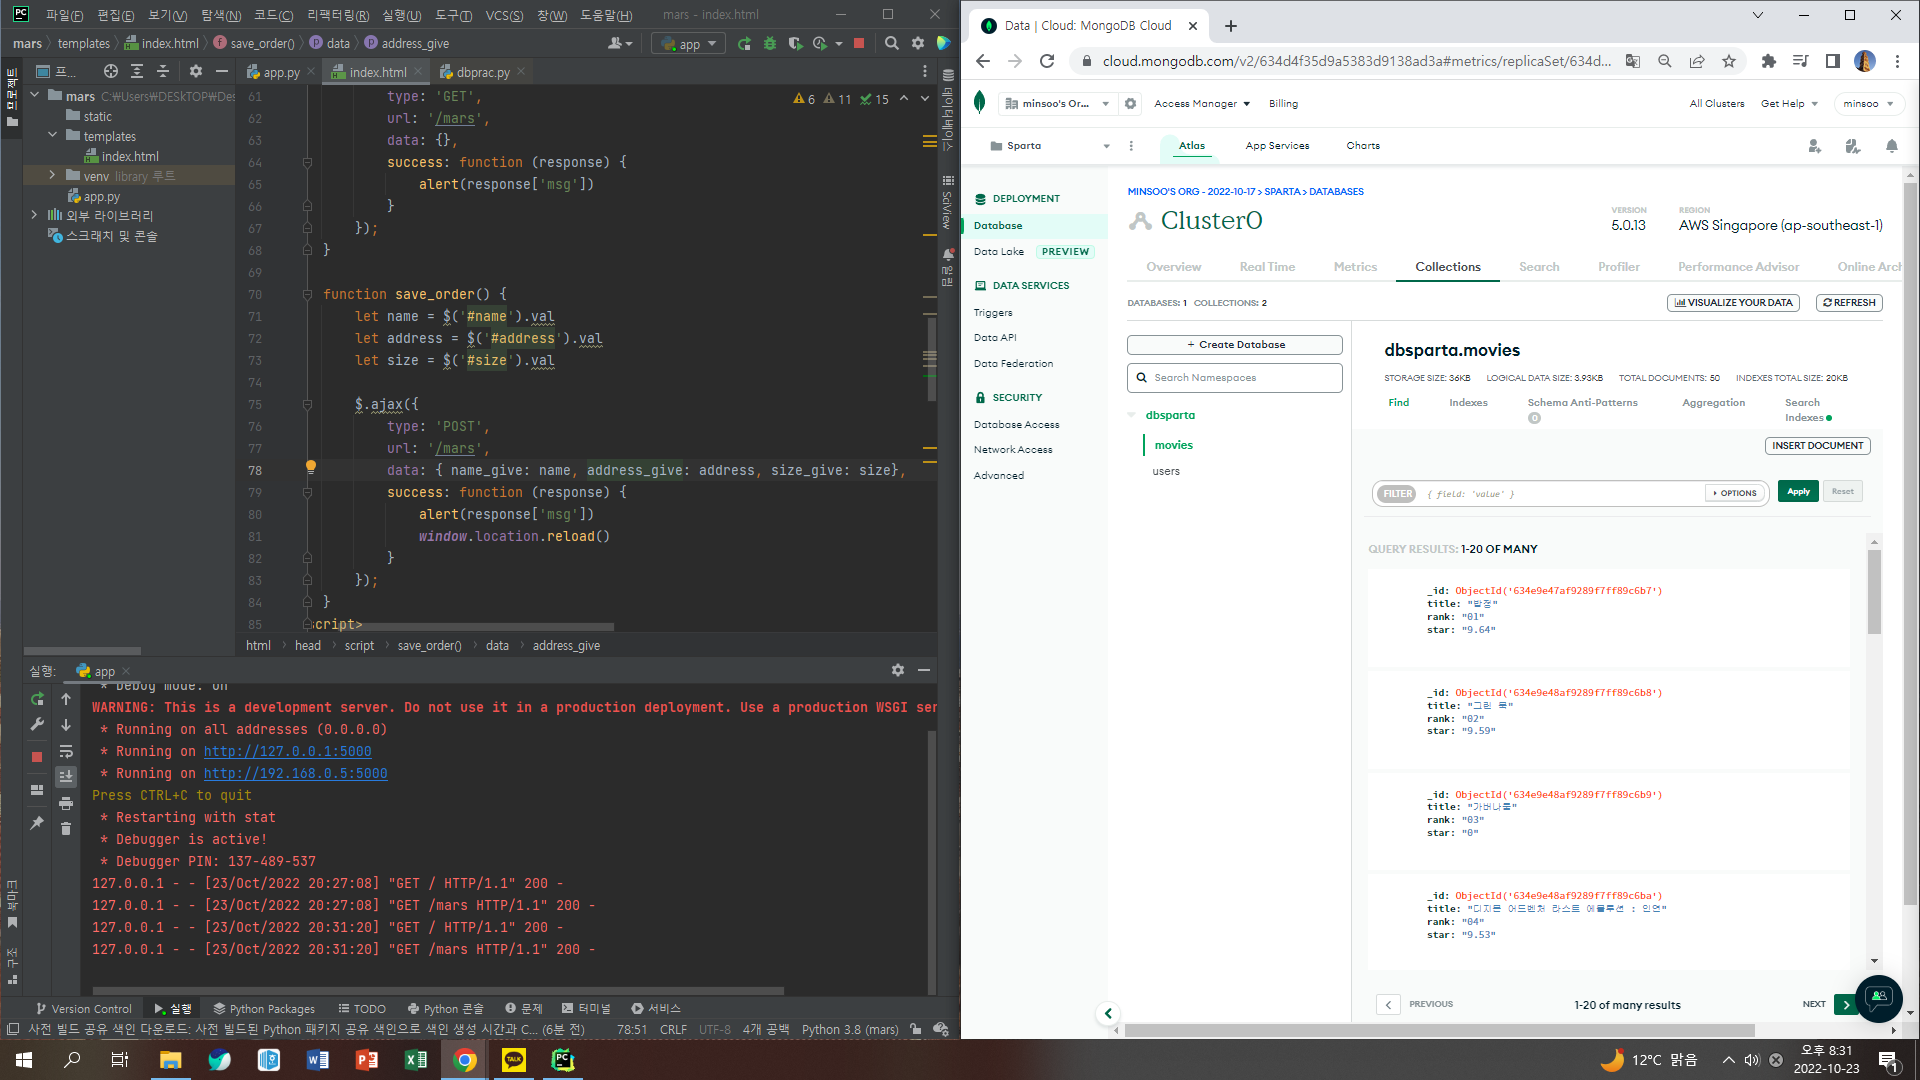The height and width of the screenshot is (1080, 1920).
Task: Stop process with red square in Run panel
Action: pos(37,757)
